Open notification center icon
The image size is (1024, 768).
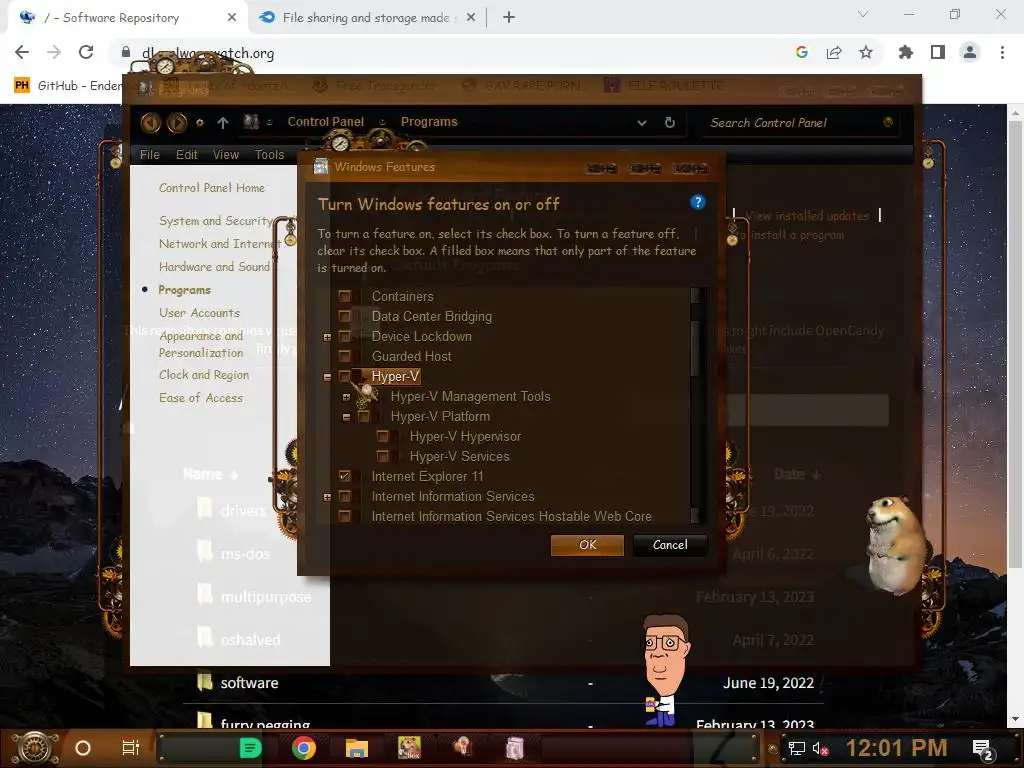[983, 748]
